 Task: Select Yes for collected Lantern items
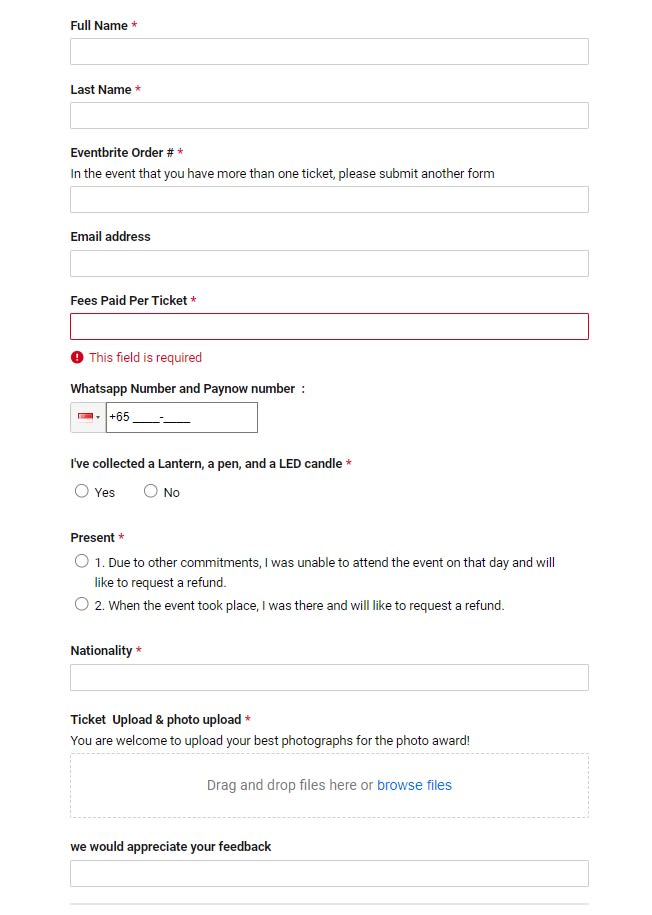(82, 491)
